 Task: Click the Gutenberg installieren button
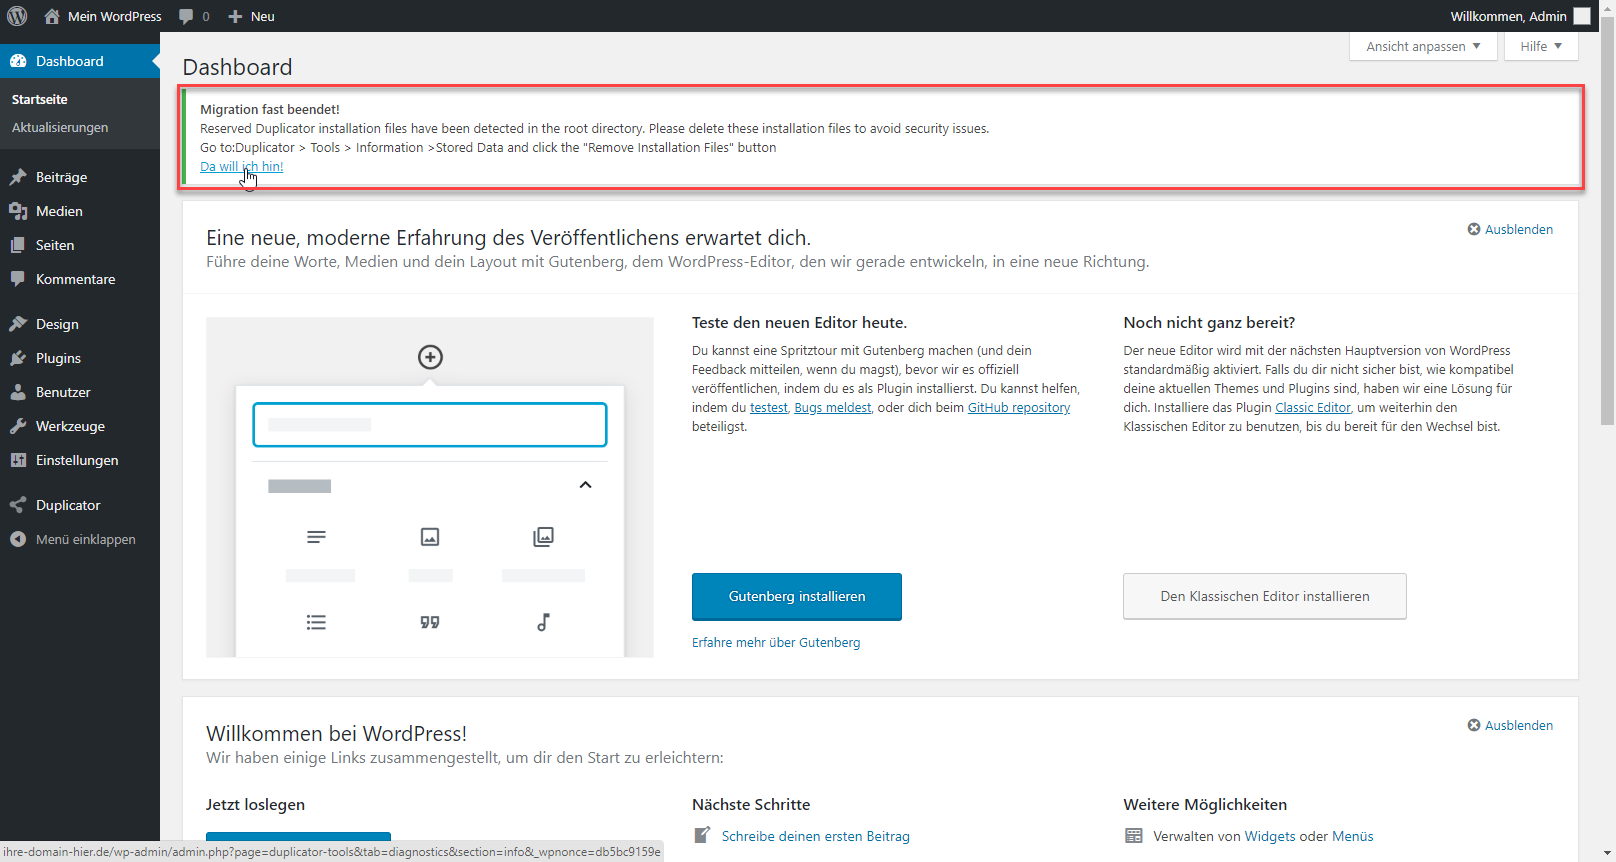pos(797,596)
